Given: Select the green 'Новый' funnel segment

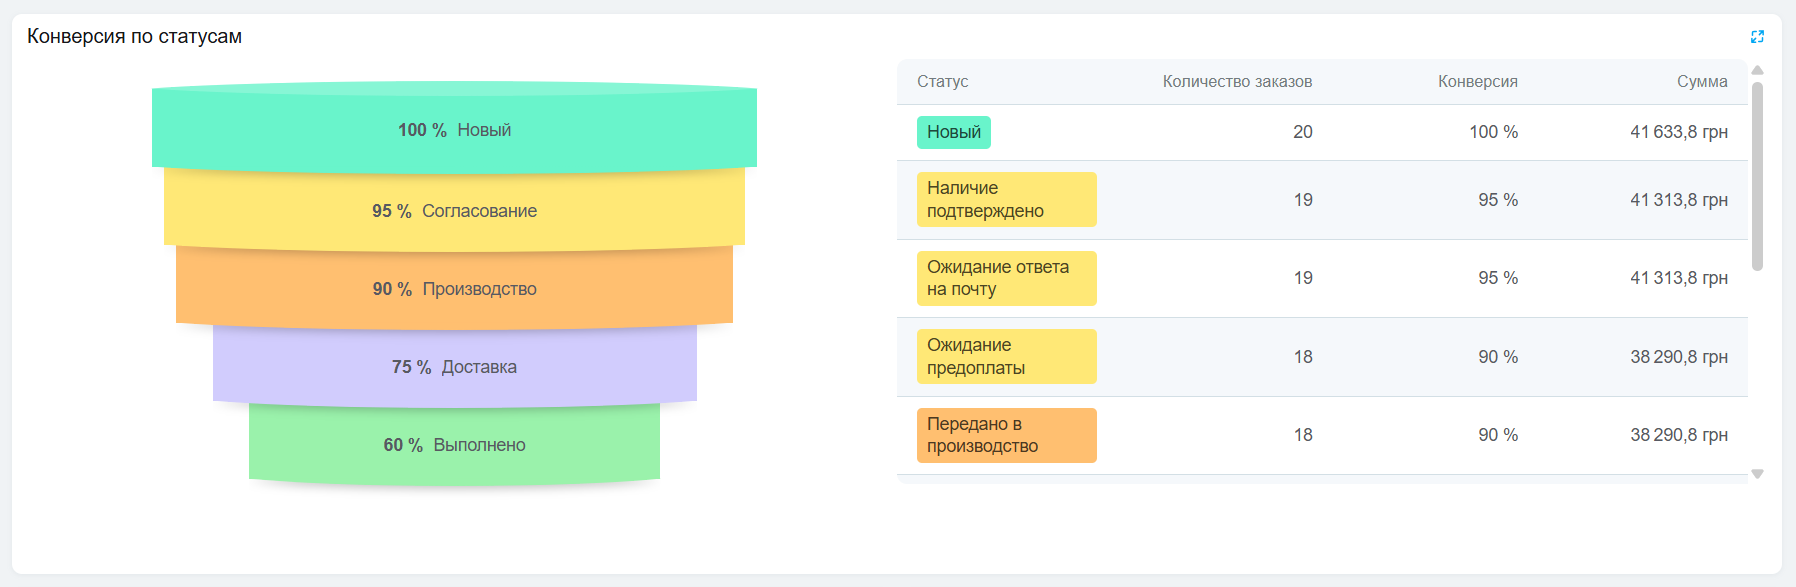Looking at the screenshot, I should 454,130.
